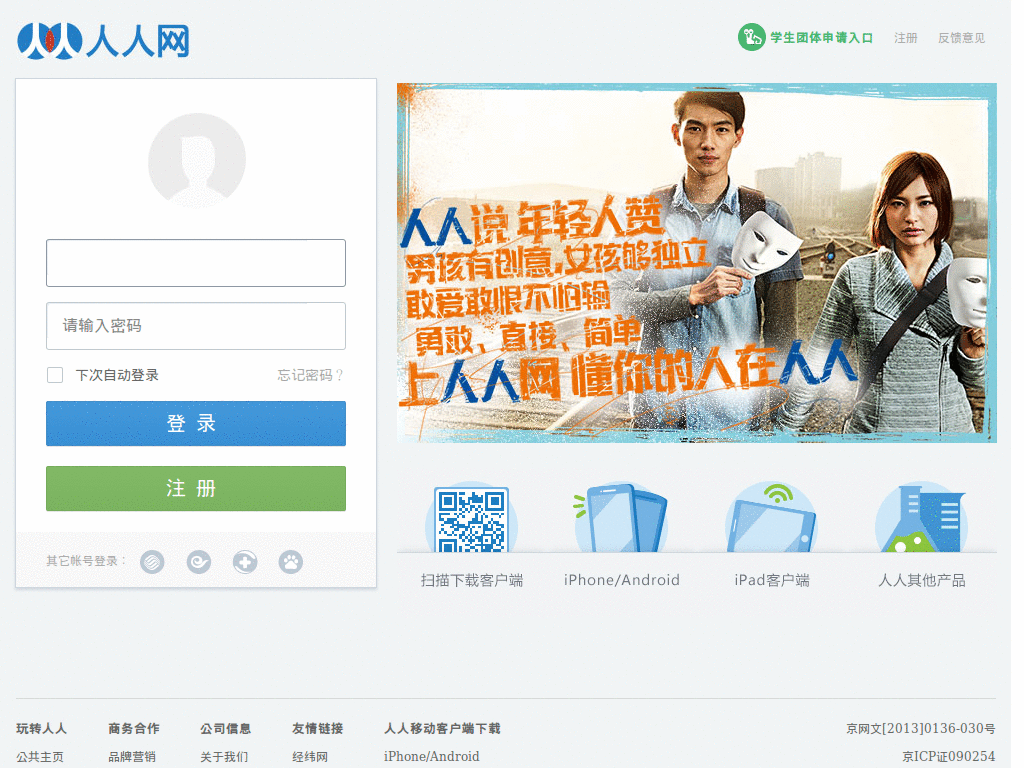Click the green student group application icon

point(751,38)
